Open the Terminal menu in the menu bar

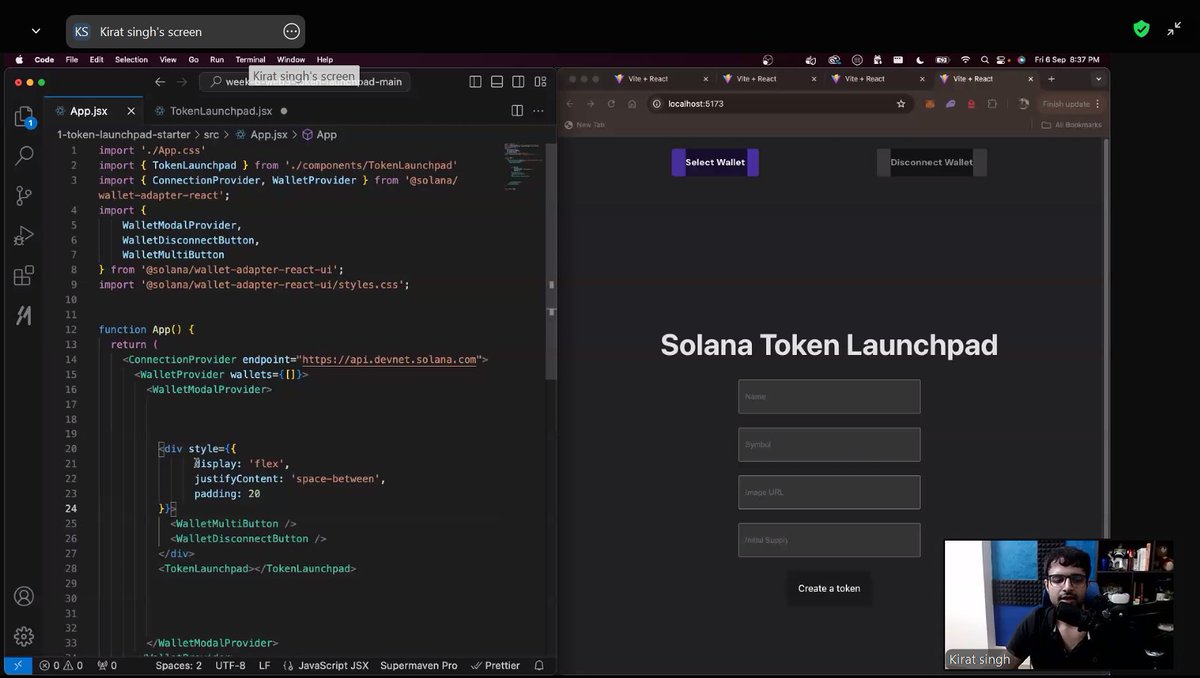pyautogui.click(x=249, y=59)
